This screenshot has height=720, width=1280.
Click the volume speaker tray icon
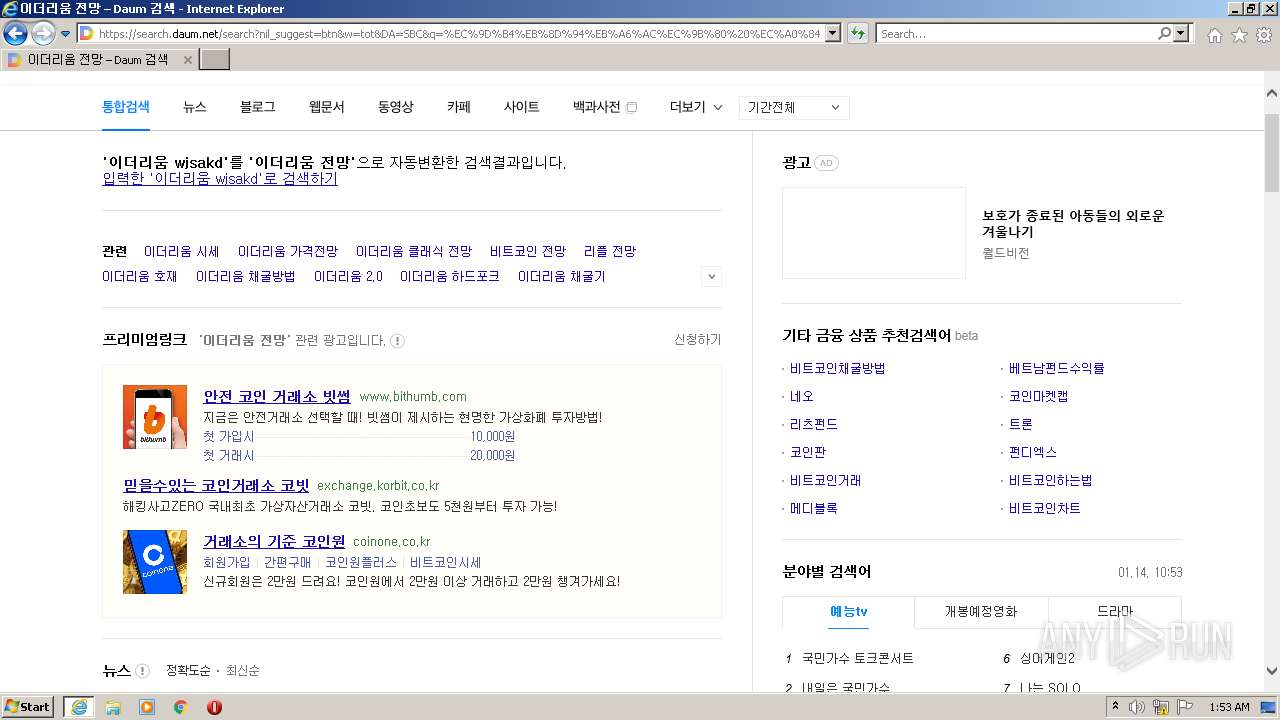pyautogui.click(x=1137, y=707)
